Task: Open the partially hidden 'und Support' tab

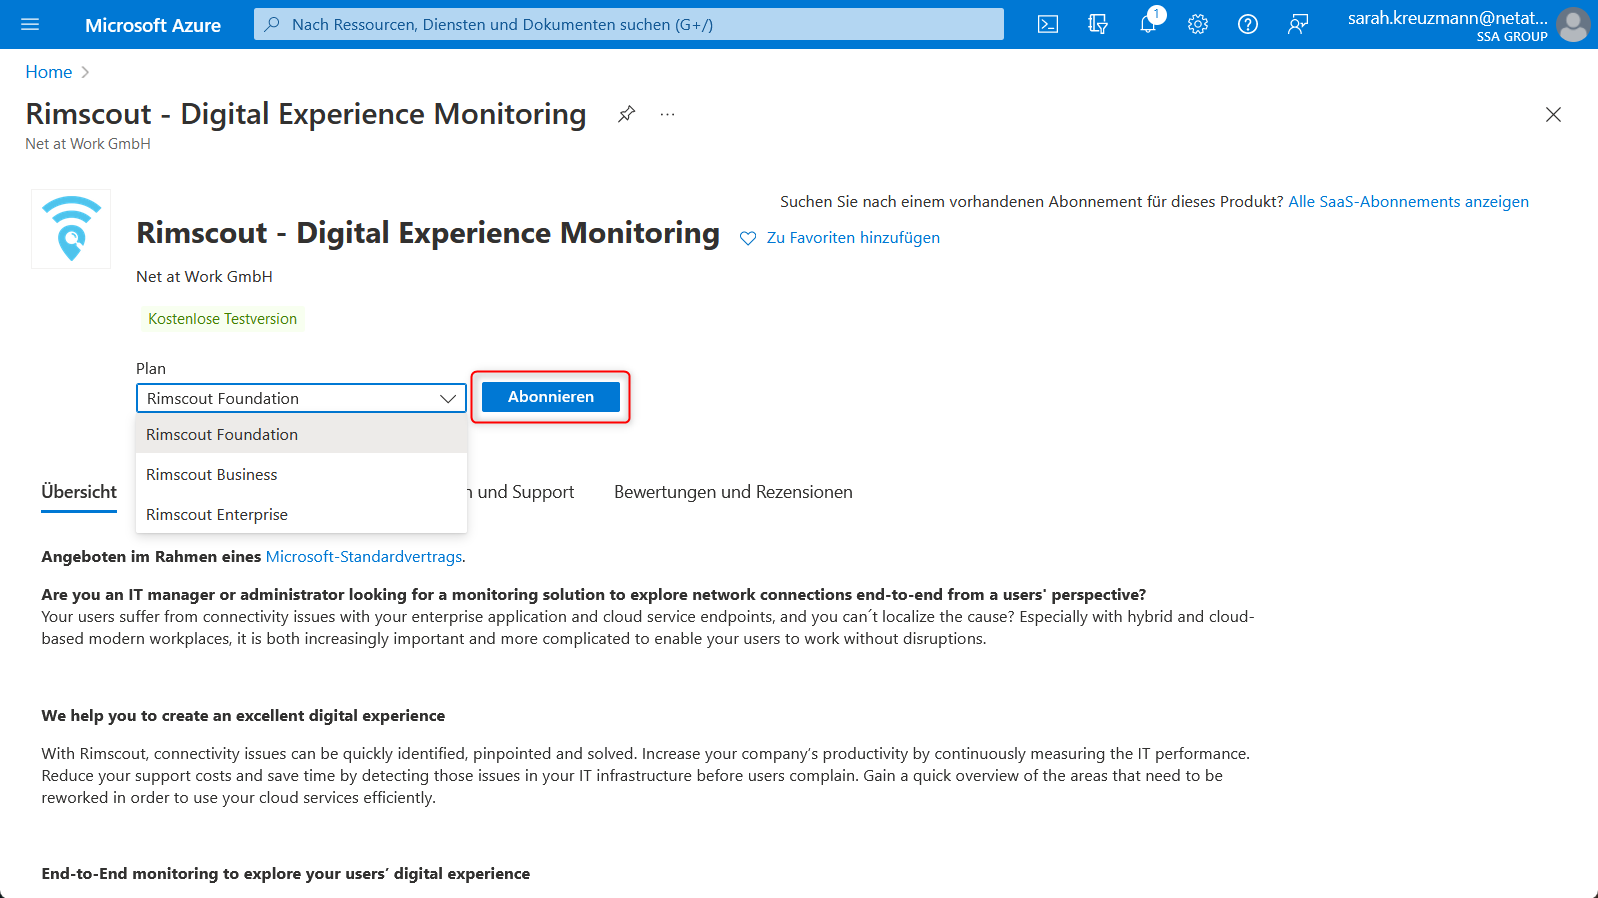Action: click(521, 492)
